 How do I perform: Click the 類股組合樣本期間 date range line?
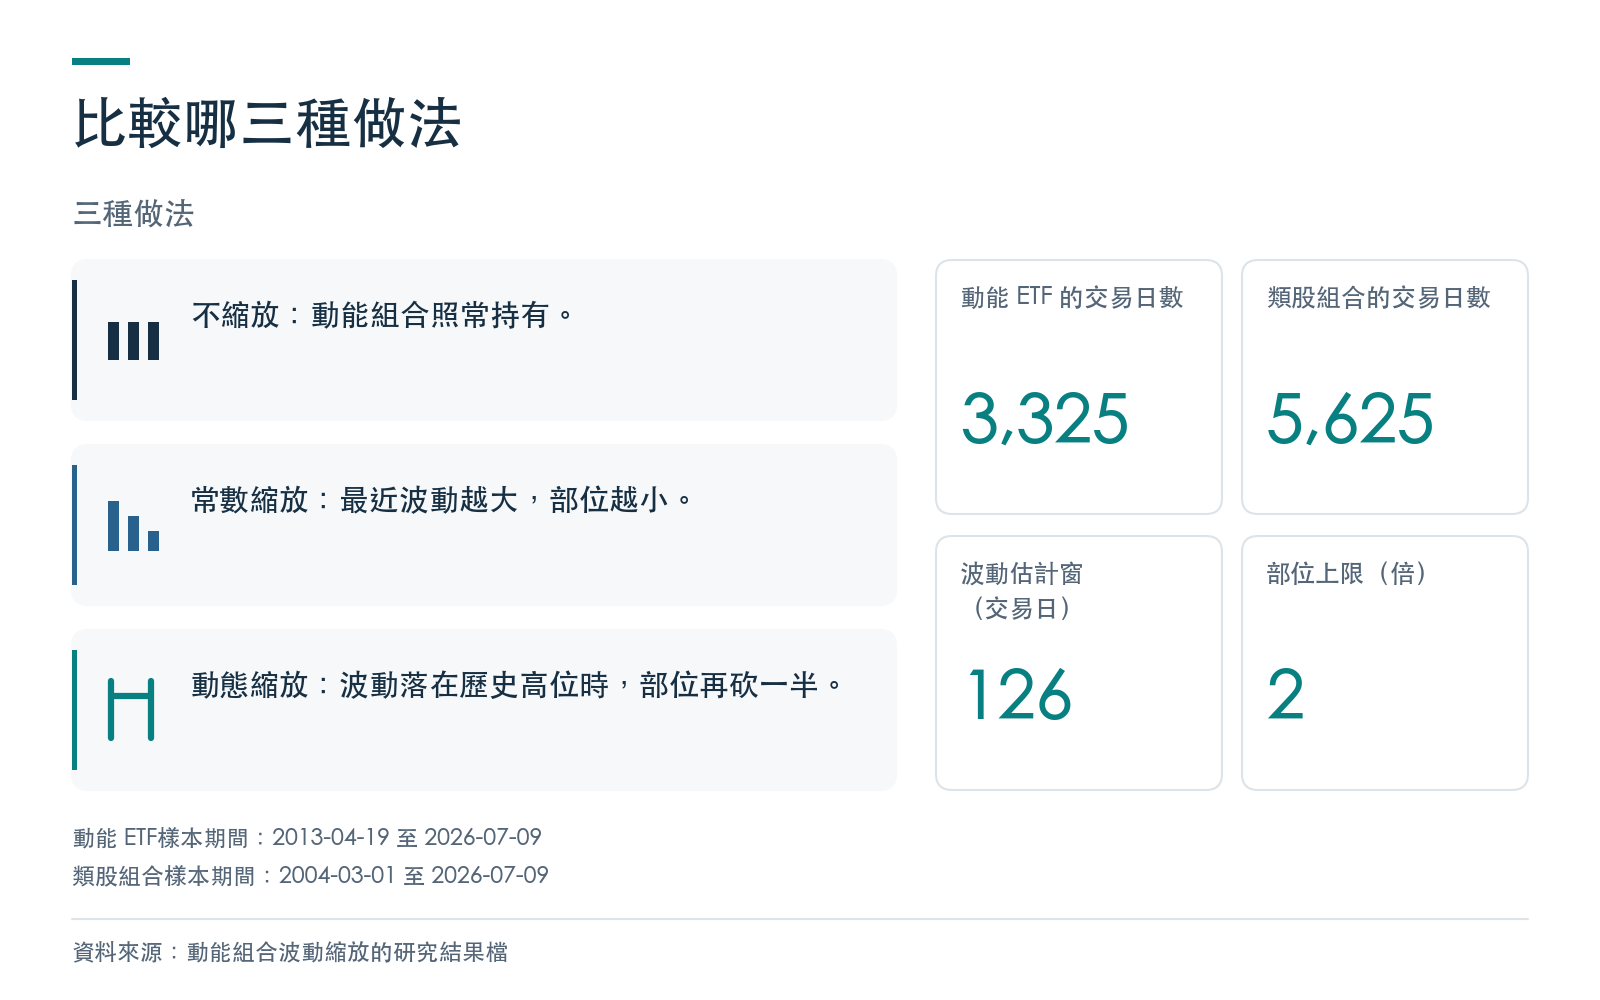pos(311,875)
